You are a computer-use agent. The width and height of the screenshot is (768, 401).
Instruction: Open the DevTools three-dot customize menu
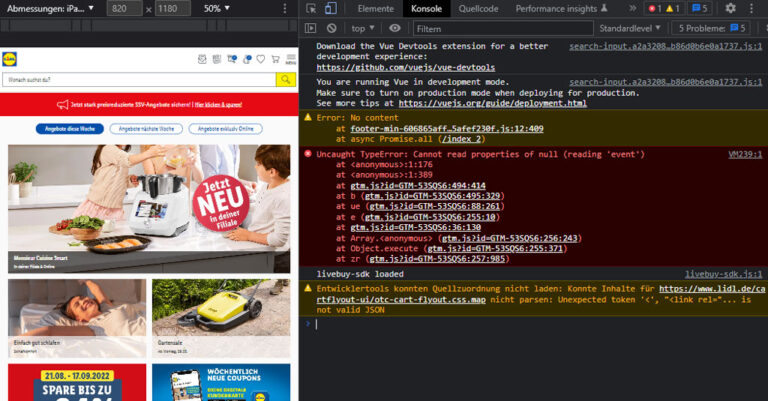pos(751,8)
